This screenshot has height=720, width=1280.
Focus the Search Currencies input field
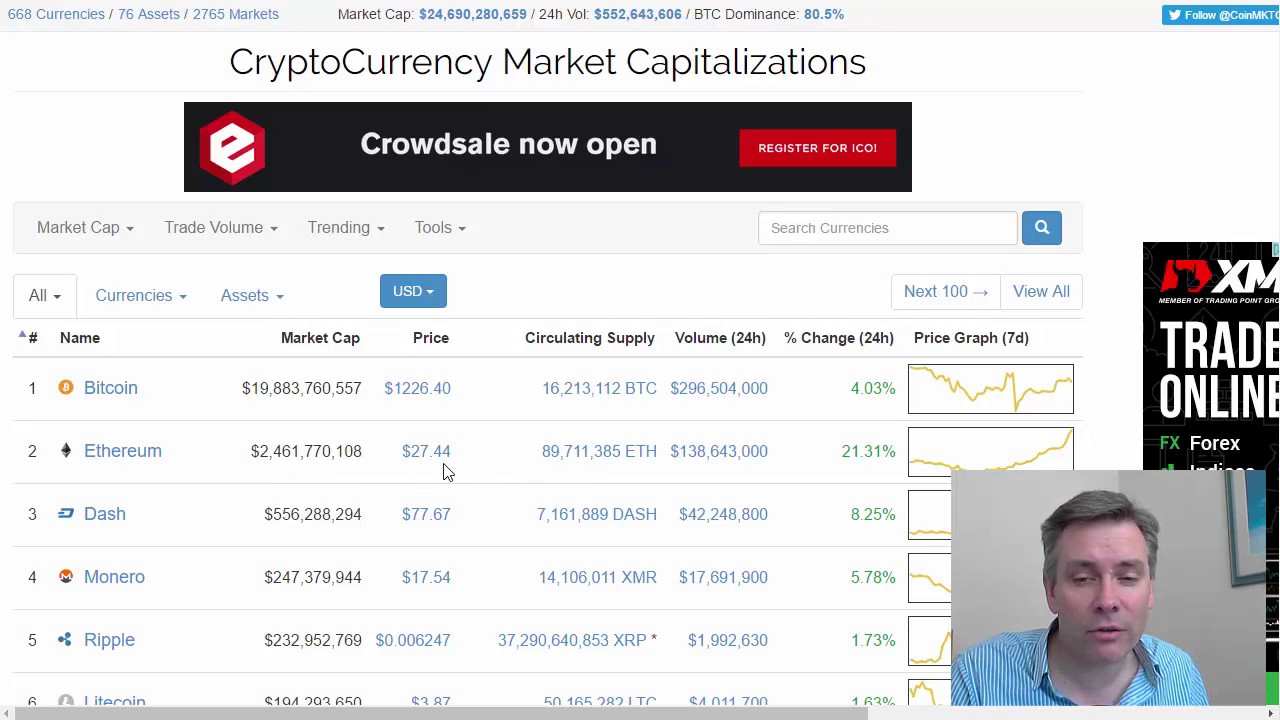tap(887, 228)
